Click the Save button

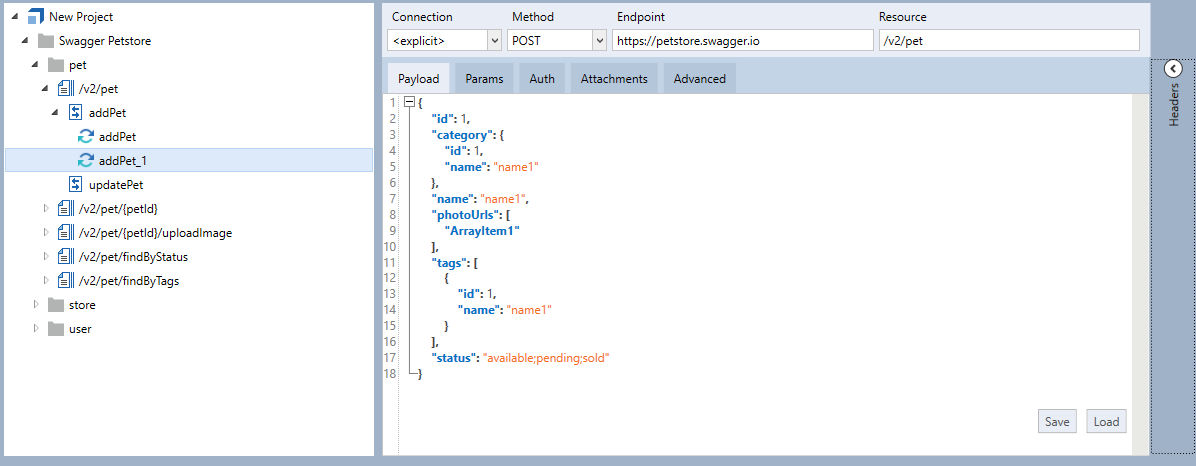tap(1057, 421)
